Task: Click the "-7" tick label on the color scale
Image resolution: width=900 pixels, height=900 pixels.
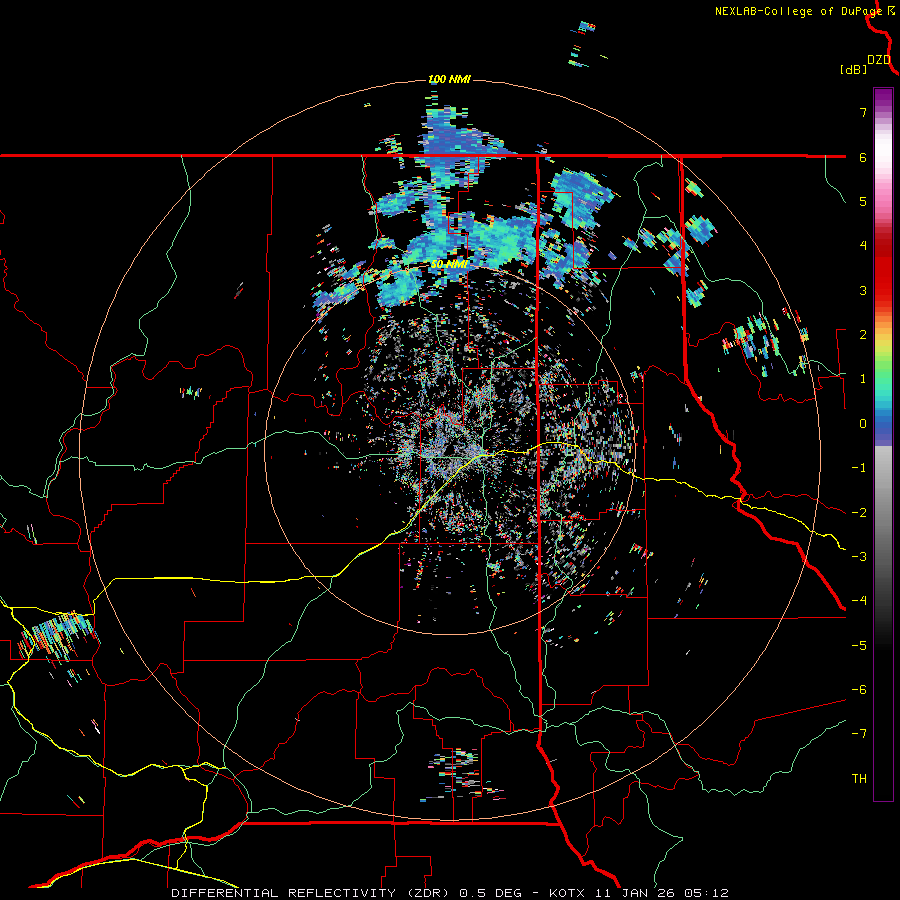Action: [x=859, y=734]
